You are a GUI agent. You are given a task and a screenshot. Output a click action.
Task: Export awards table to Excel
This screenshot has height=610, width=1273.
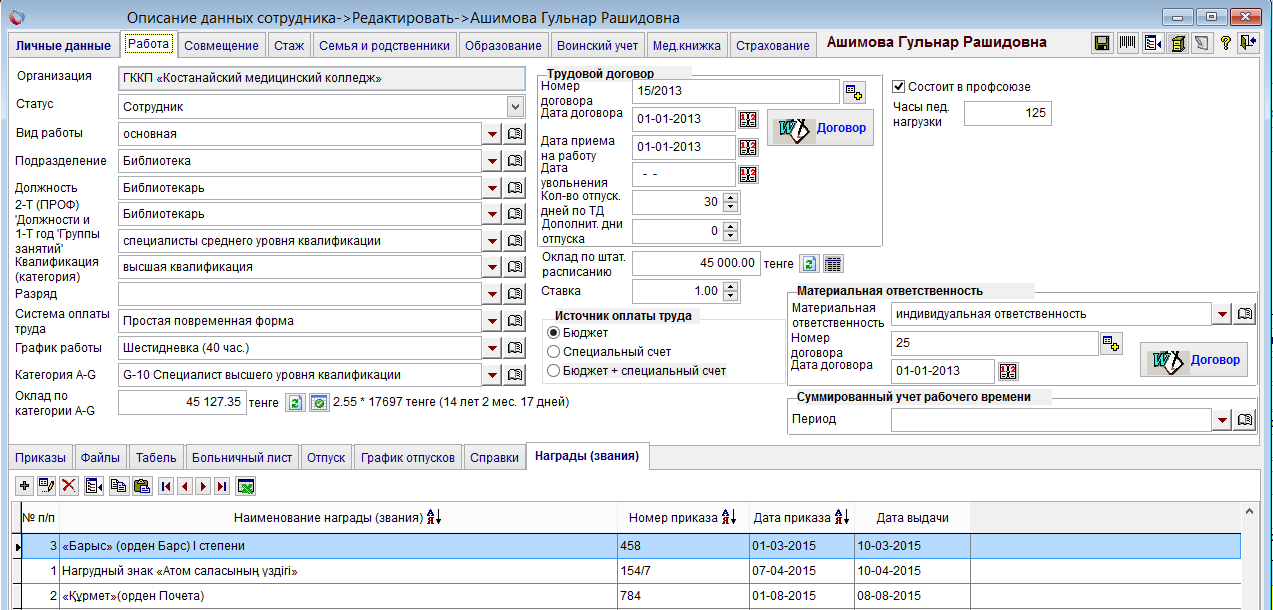[x=245, y=486]
